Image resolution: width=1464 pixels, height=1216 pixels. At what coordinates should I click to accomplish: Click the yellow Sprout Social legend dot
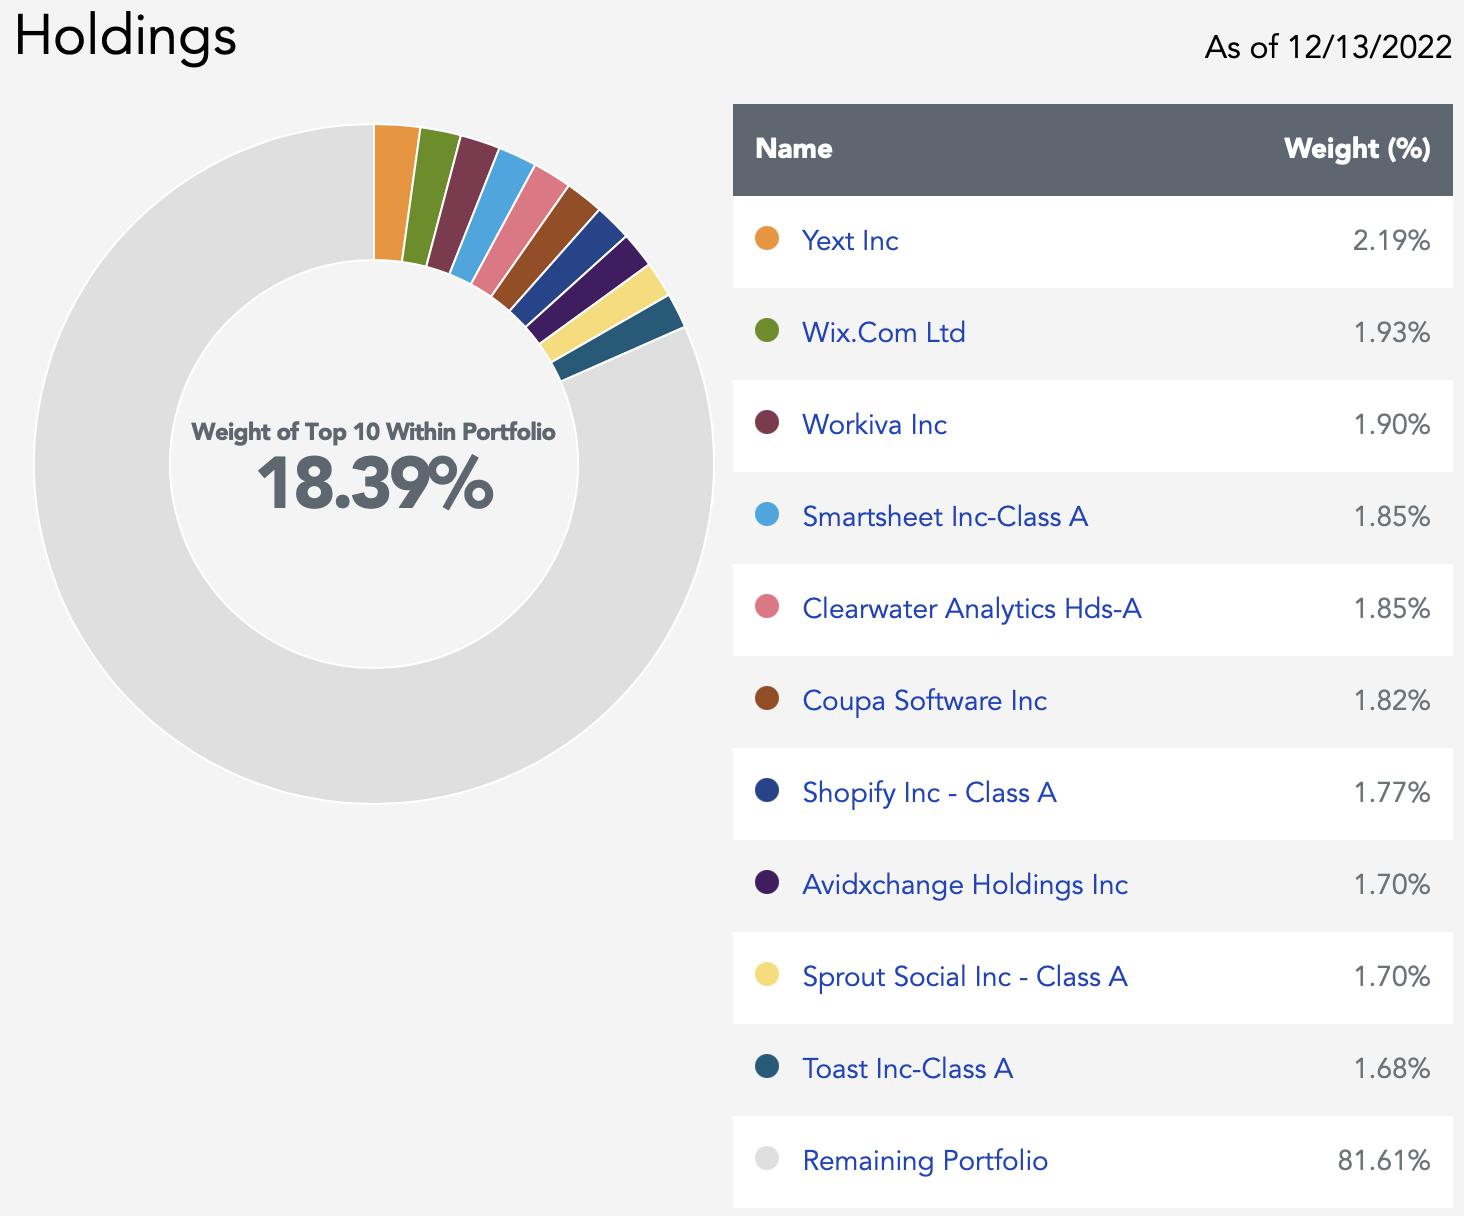pos(767,975)
